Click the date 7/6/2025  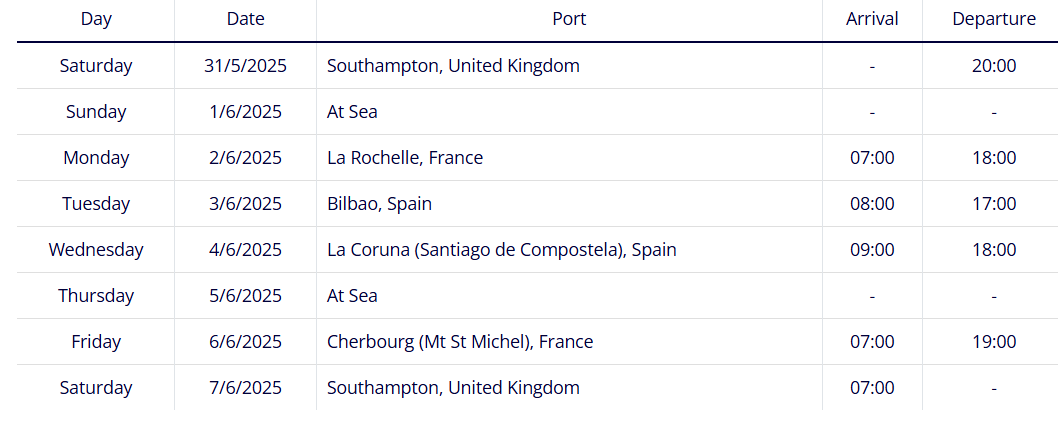click(246, 388)
